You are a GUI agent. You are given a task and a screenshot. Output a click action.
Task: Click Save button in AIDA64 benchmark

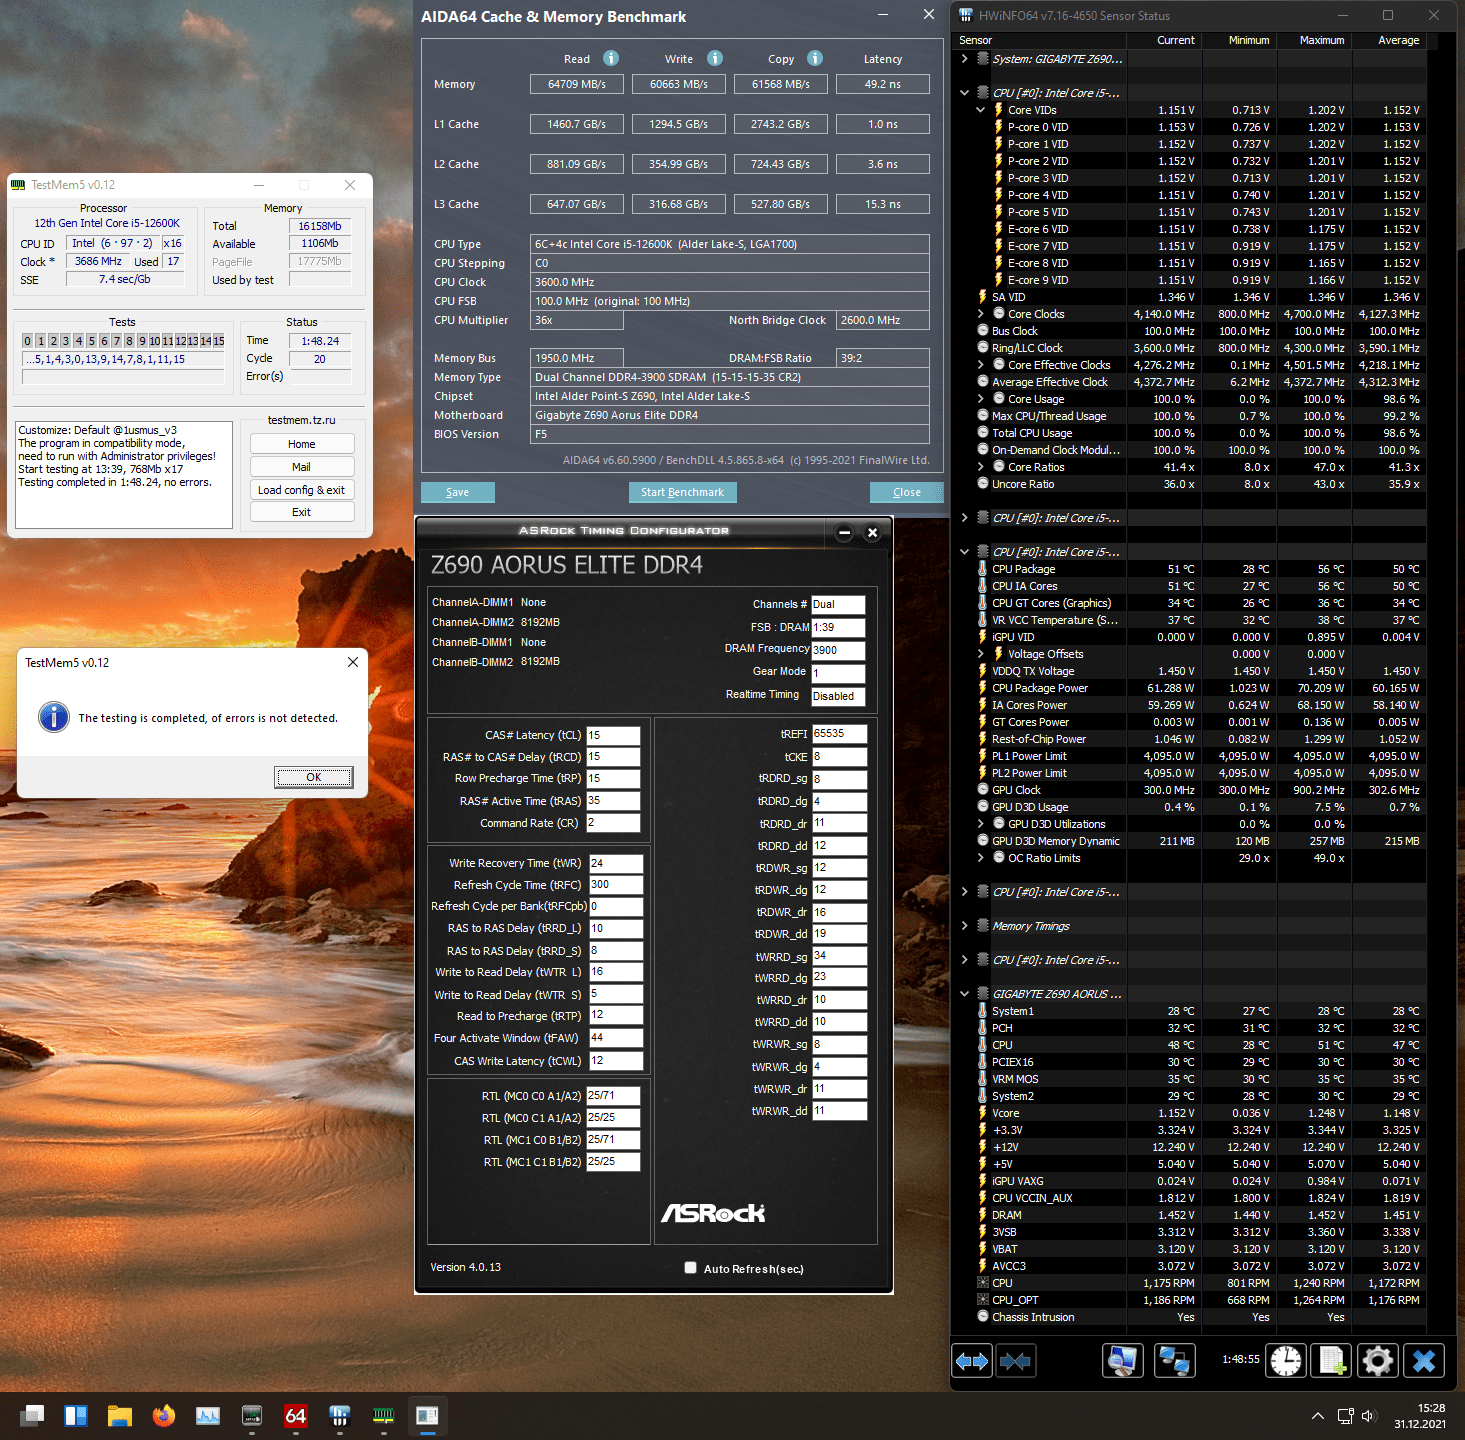coord(457,492)
